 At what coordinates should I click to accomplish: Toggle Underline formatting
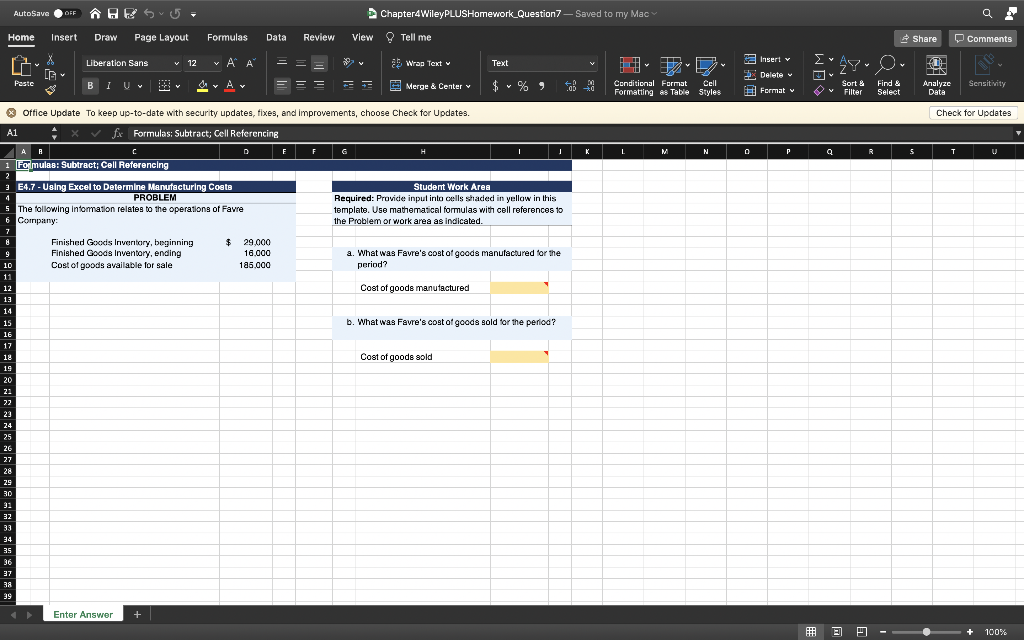coord(126,86)
